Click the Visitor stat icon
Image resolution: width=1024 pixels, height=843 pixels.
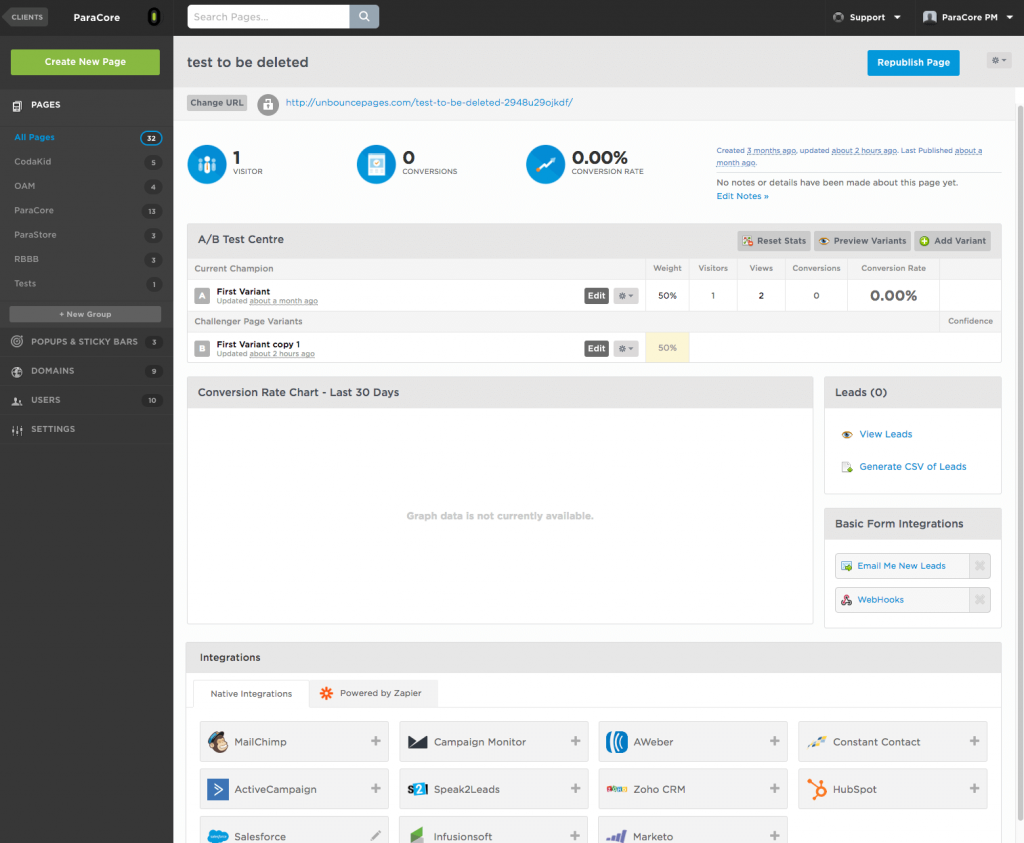point(207,164)
